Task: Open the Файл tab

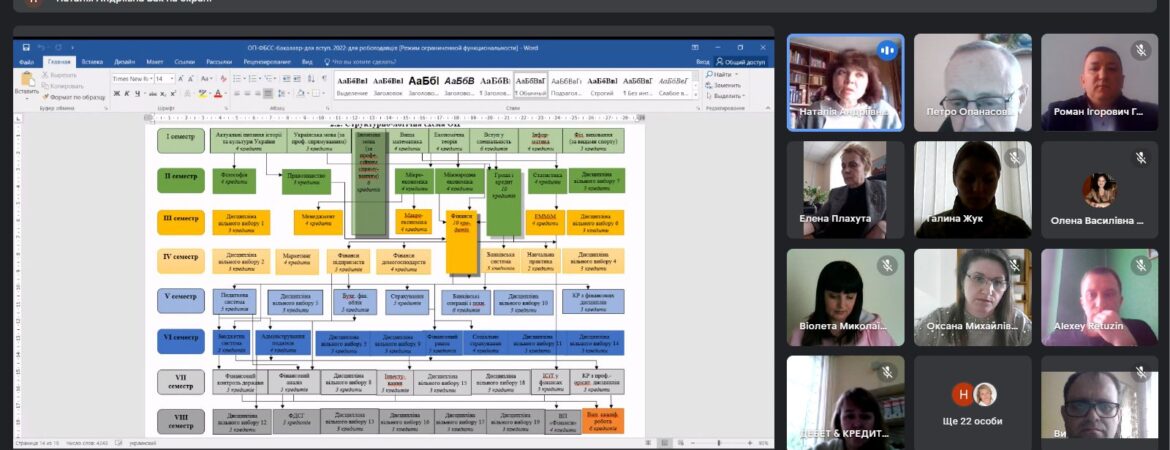Action: pos(27,62)
